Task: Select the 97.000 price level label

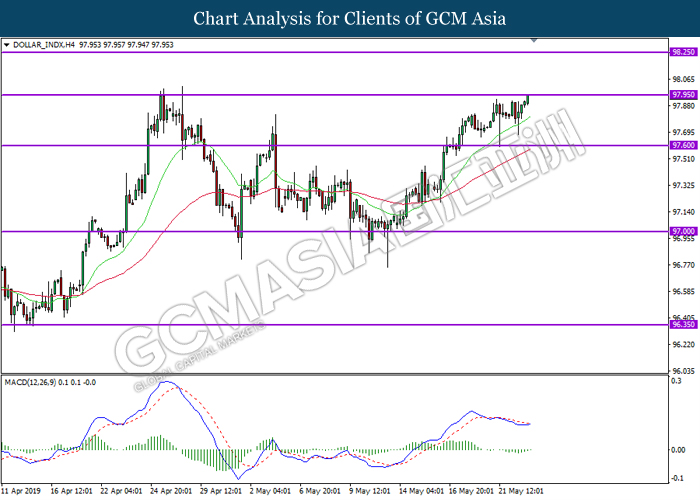Action: [x=683, y=231]
